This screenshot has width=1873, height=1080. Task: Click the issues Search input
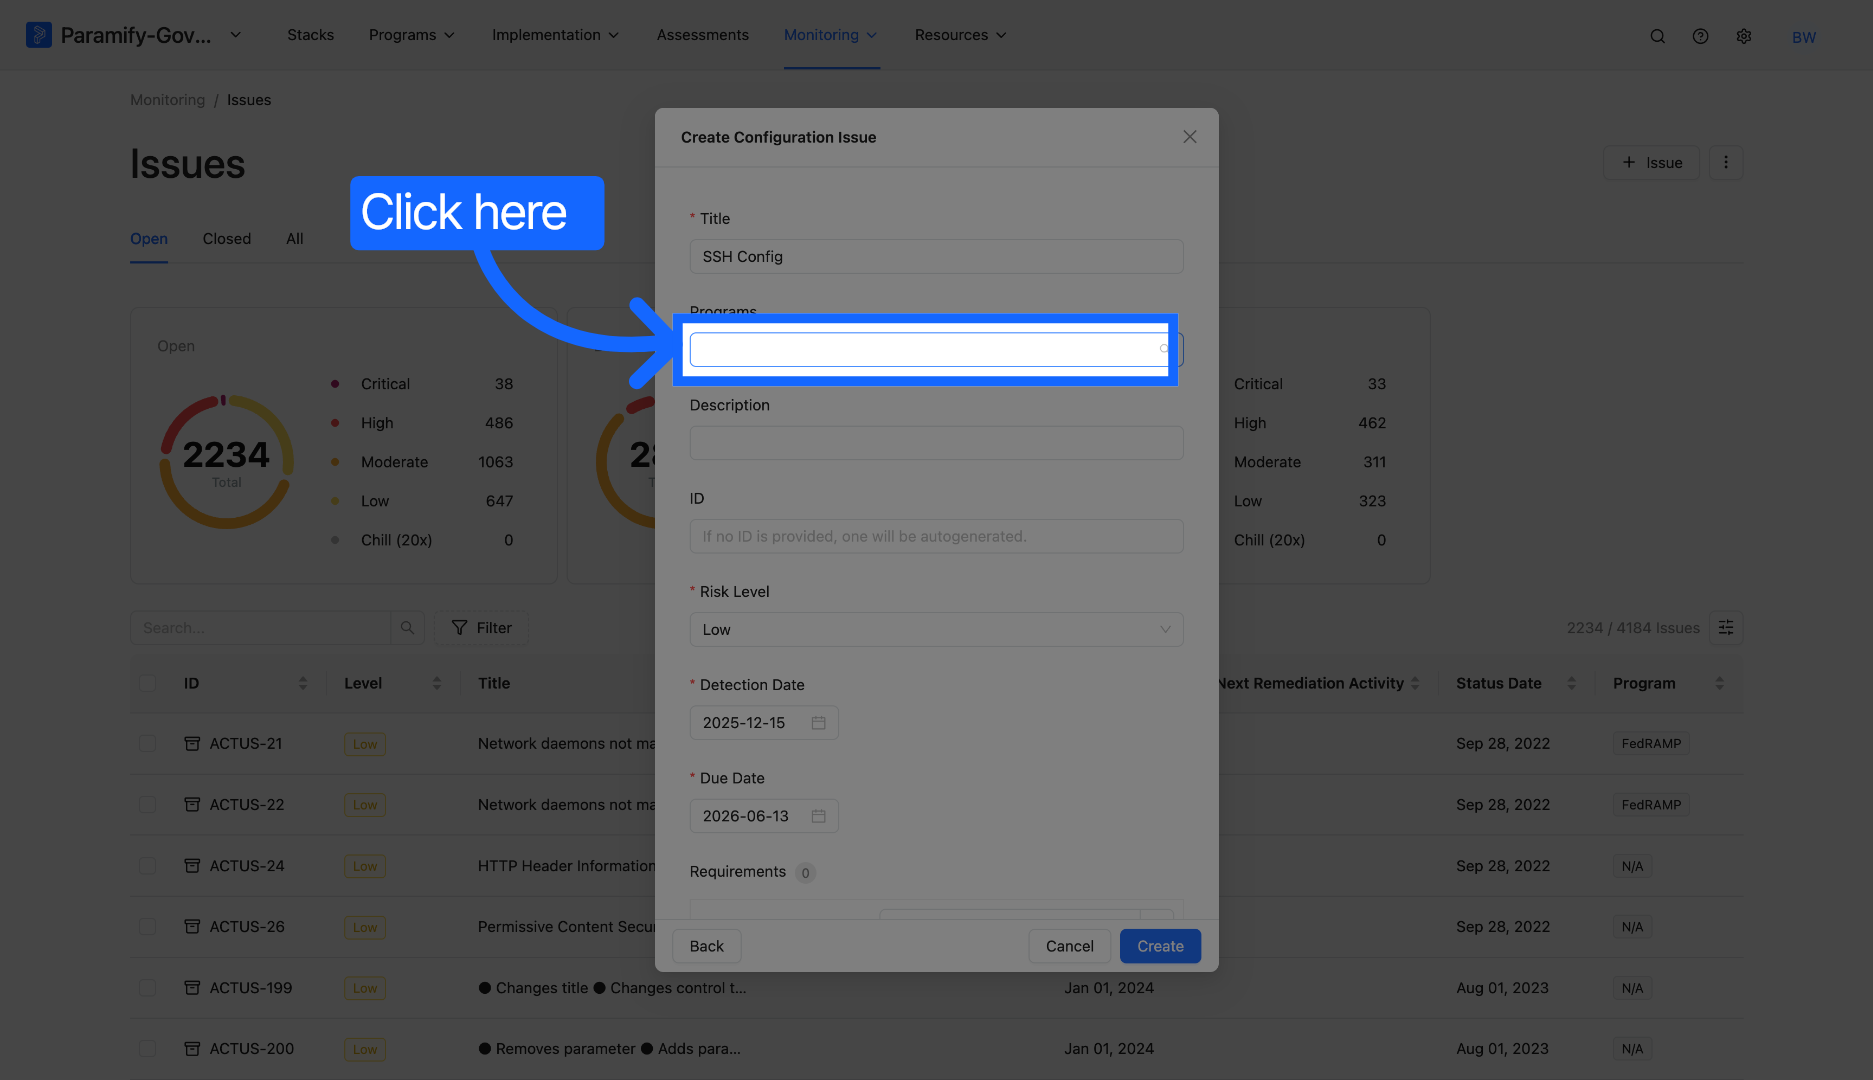coord(260,628)
